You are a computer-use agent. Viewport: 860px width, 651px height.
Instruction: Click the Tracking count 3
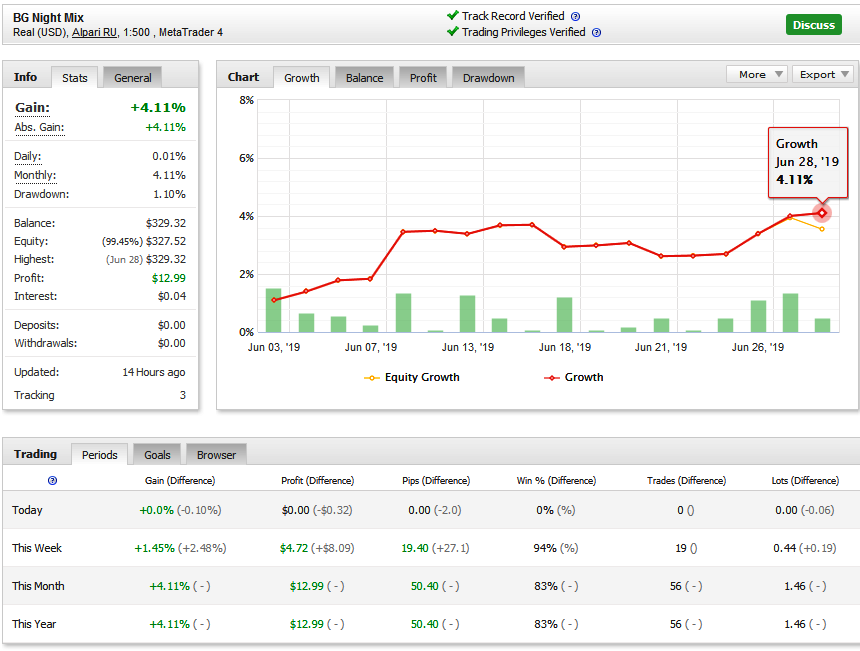pyautogui.click(x=183, y=395)
